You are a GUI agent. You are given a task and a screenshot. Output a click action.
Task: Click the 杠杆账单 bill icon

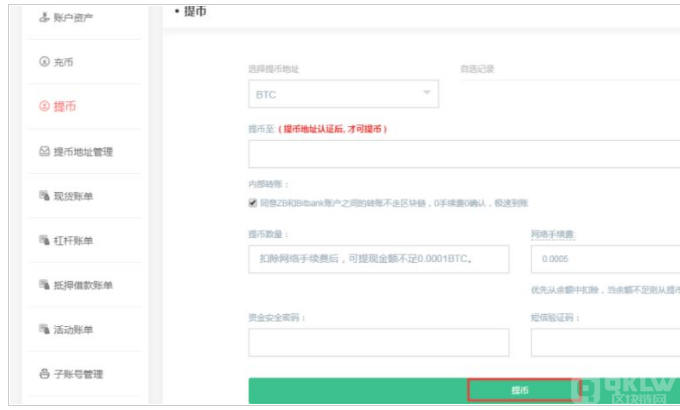(x=44, y=240)
